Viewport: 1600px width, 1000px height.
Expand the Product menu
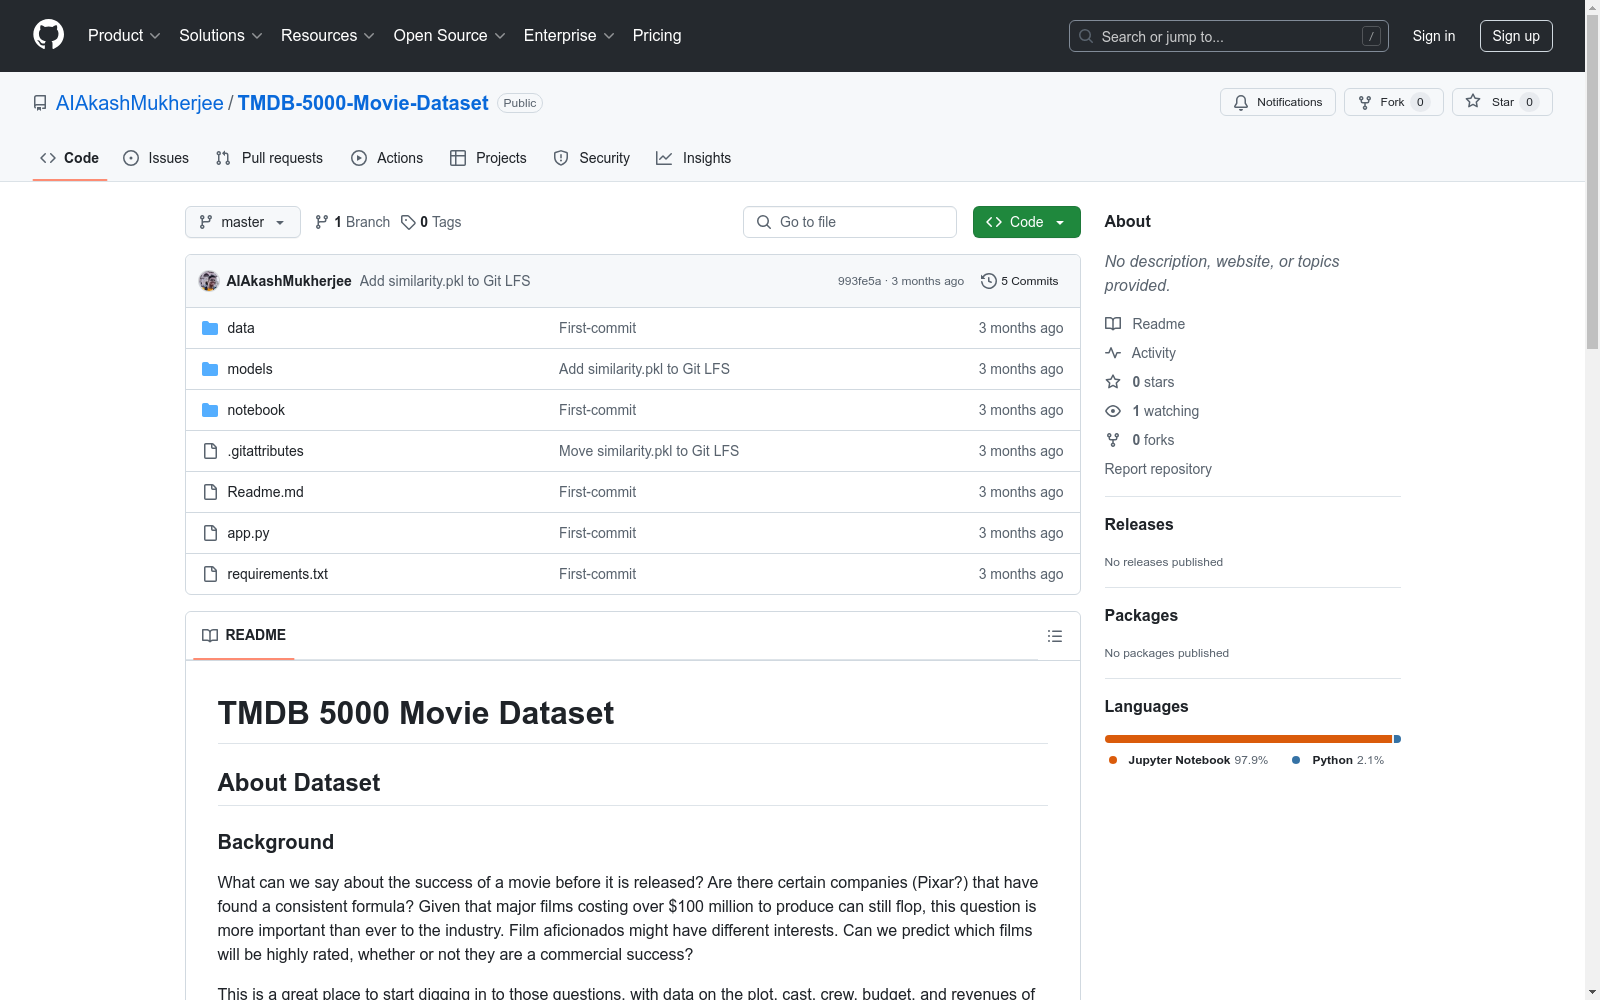click(x=124, y=36)
